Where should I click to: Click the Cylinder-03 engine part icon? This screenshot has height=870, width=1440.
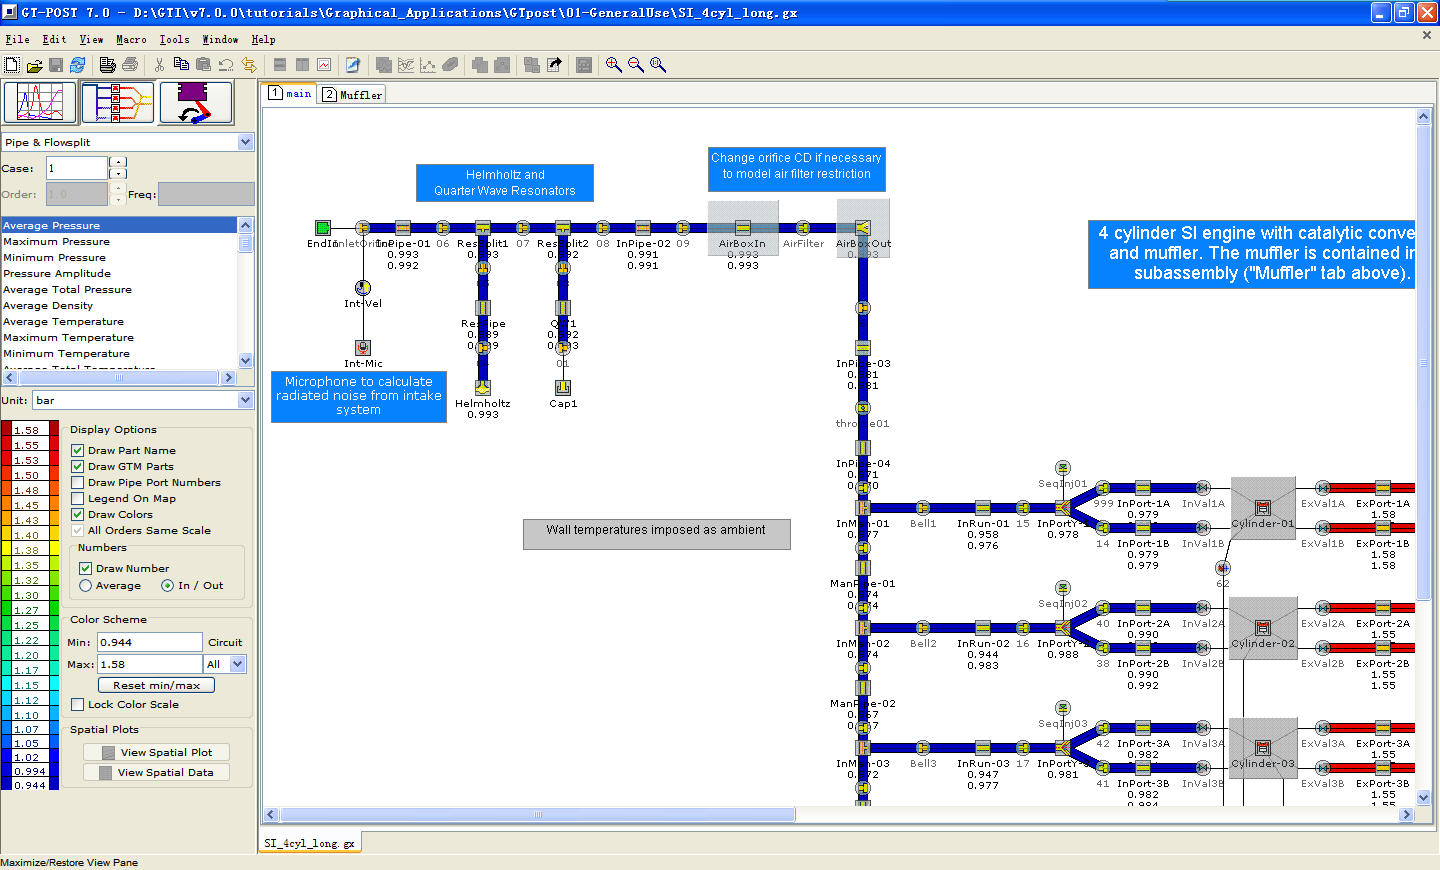pyautogui.click(x=1263, y=748)
